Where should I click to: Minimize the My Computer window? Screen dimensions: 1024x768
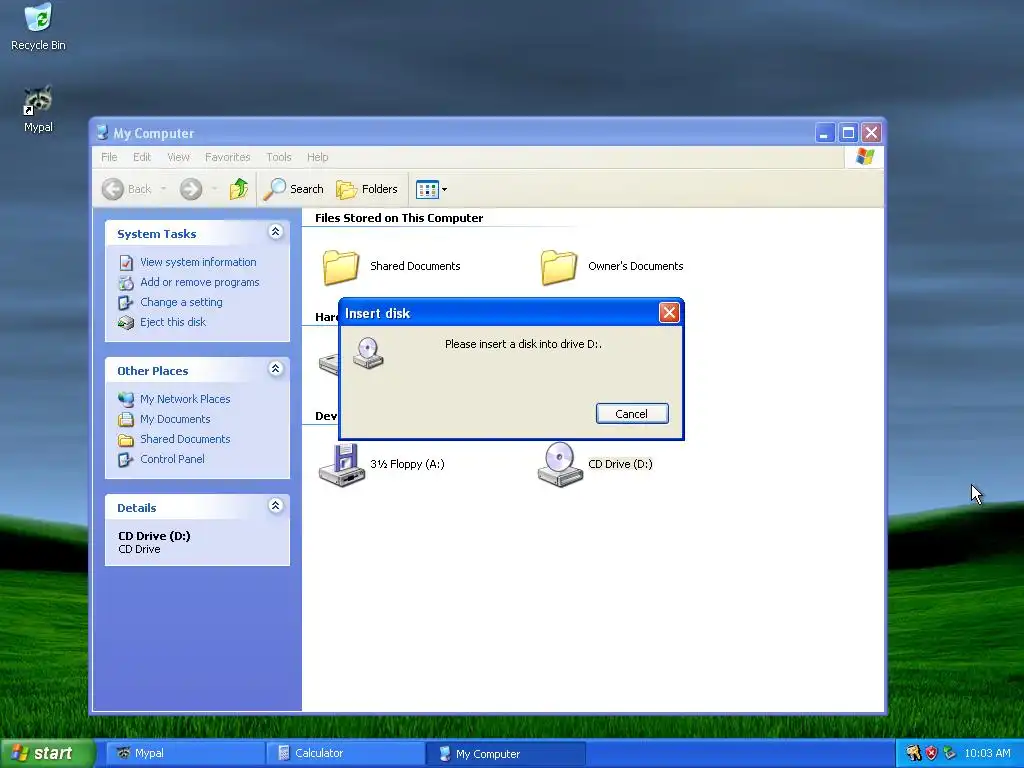click(x=825, y=133)
